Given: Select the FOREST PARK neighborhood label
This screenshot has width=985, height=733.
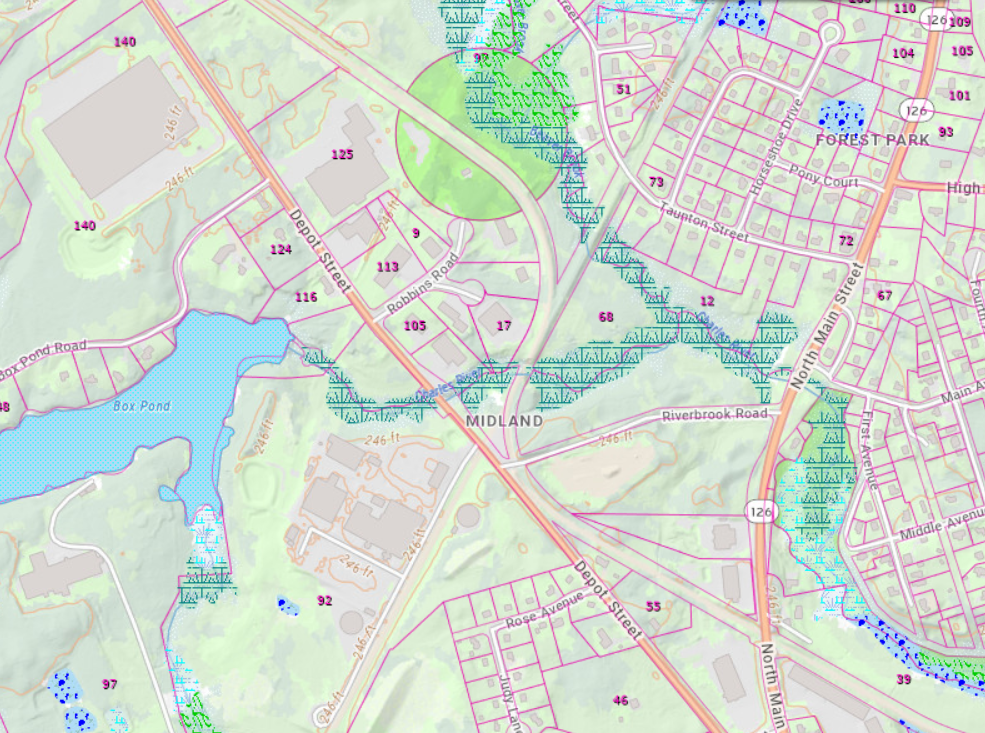Looking at the screenshot, I should point(872,140).
